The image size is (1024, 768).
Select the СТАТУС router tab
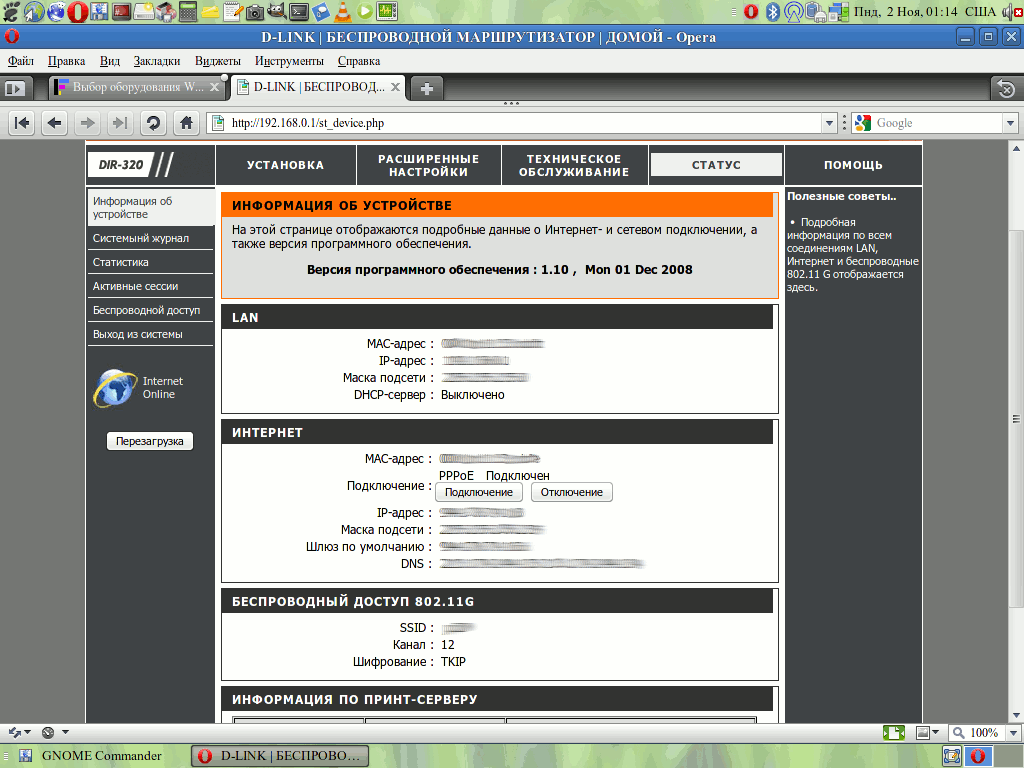coord(716,165)
